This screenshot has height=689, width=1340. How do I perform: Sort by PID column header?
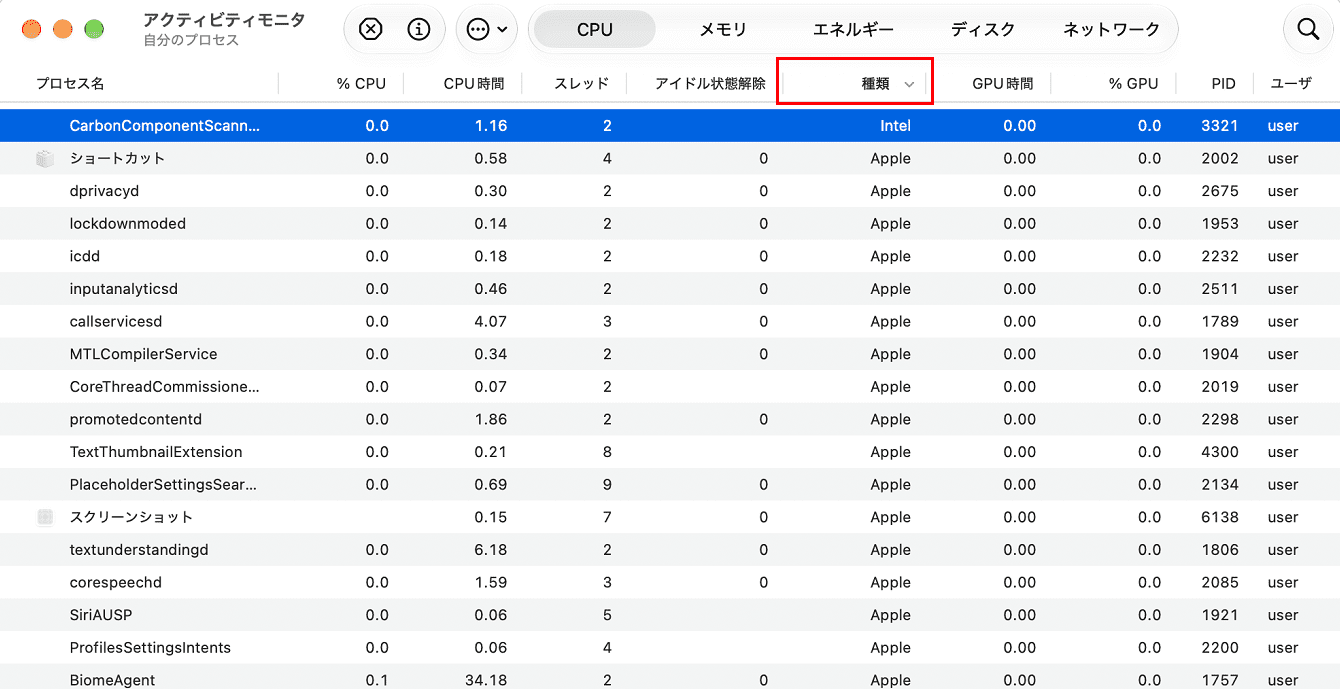1224,84
